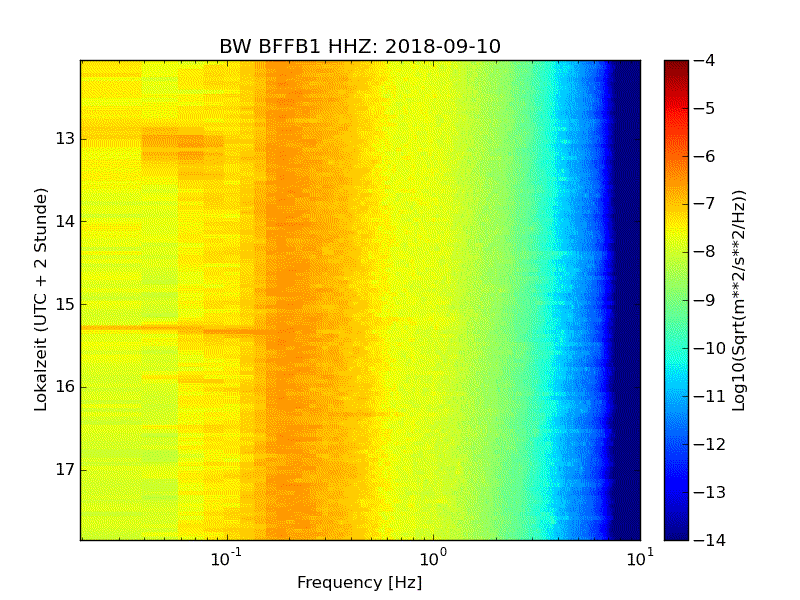Click the colorbar tick label −10
The height and width of the screenshot is (600, 800).
pyautogui.click(x=709, y=348)
